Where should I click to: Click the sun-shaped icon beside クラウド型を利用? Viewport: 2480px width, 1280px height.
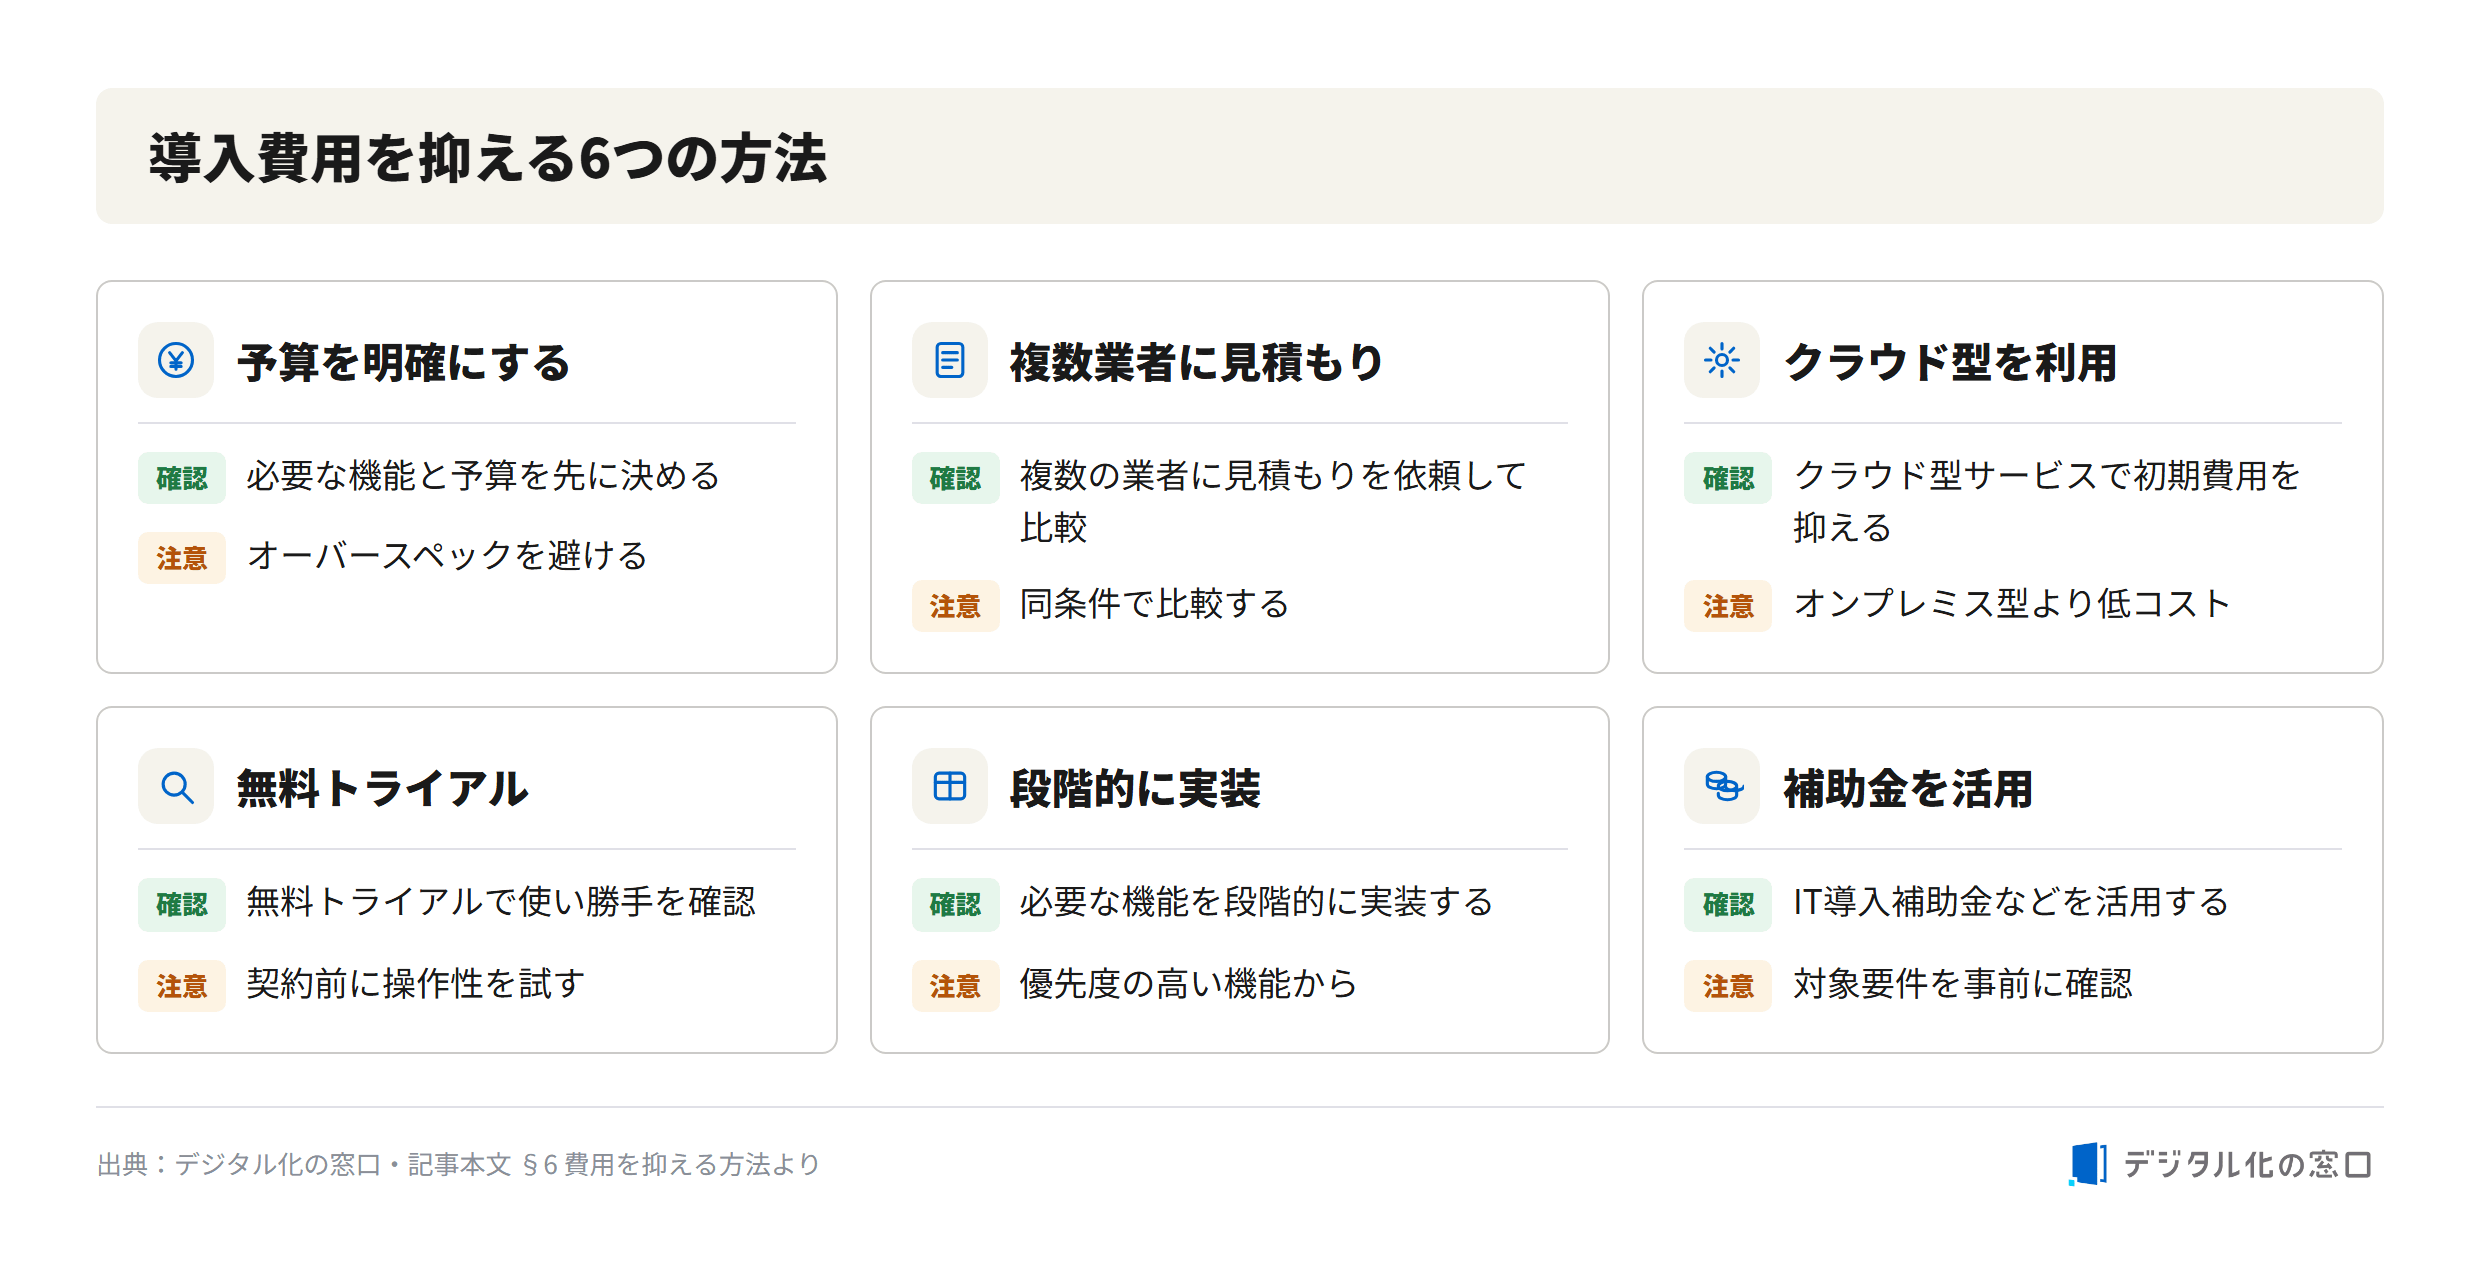[1721, 360]
